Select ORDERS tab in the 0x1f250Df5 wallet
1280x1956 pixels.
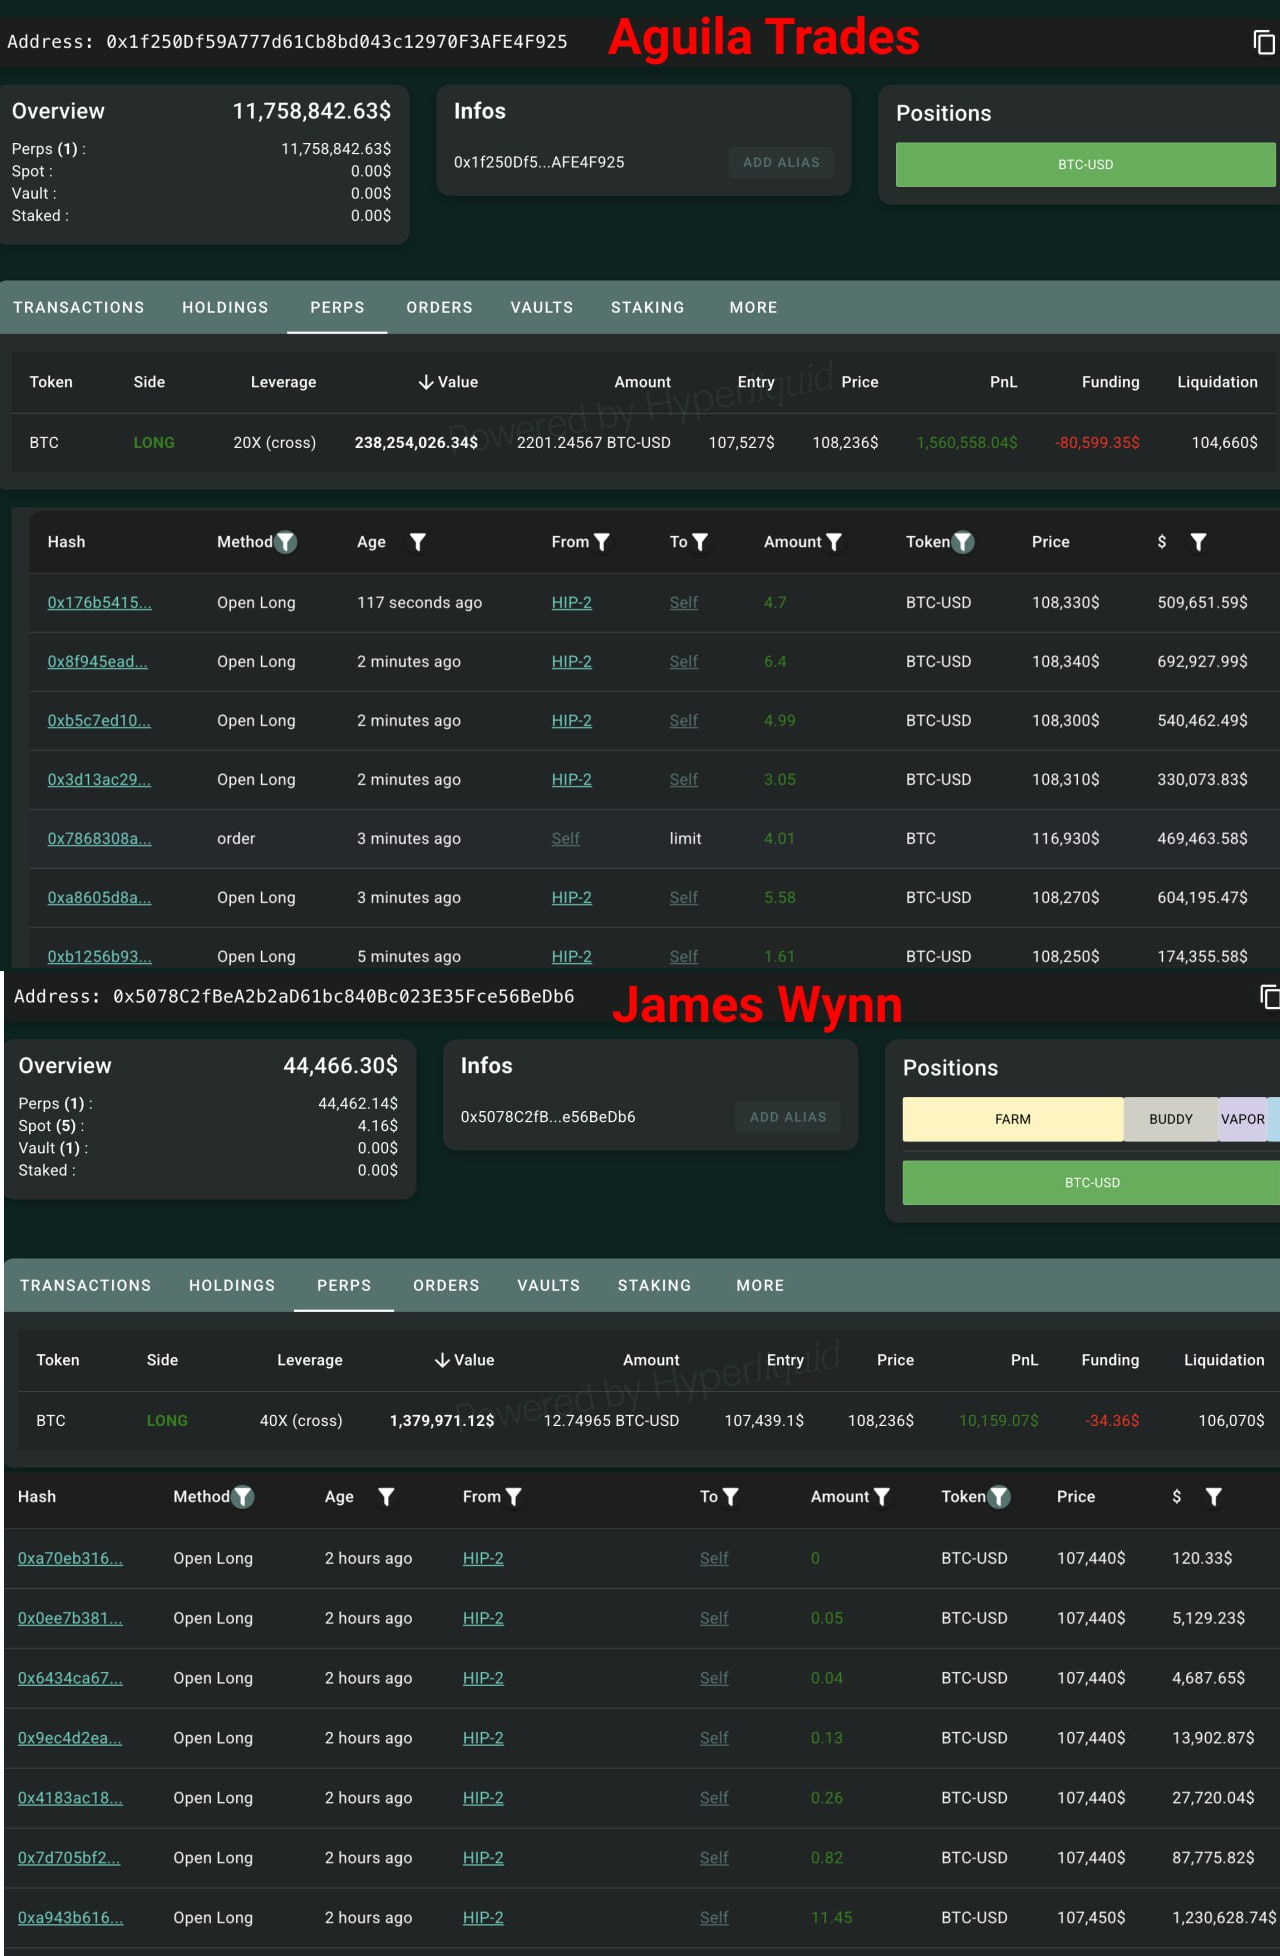pos(439,307)
